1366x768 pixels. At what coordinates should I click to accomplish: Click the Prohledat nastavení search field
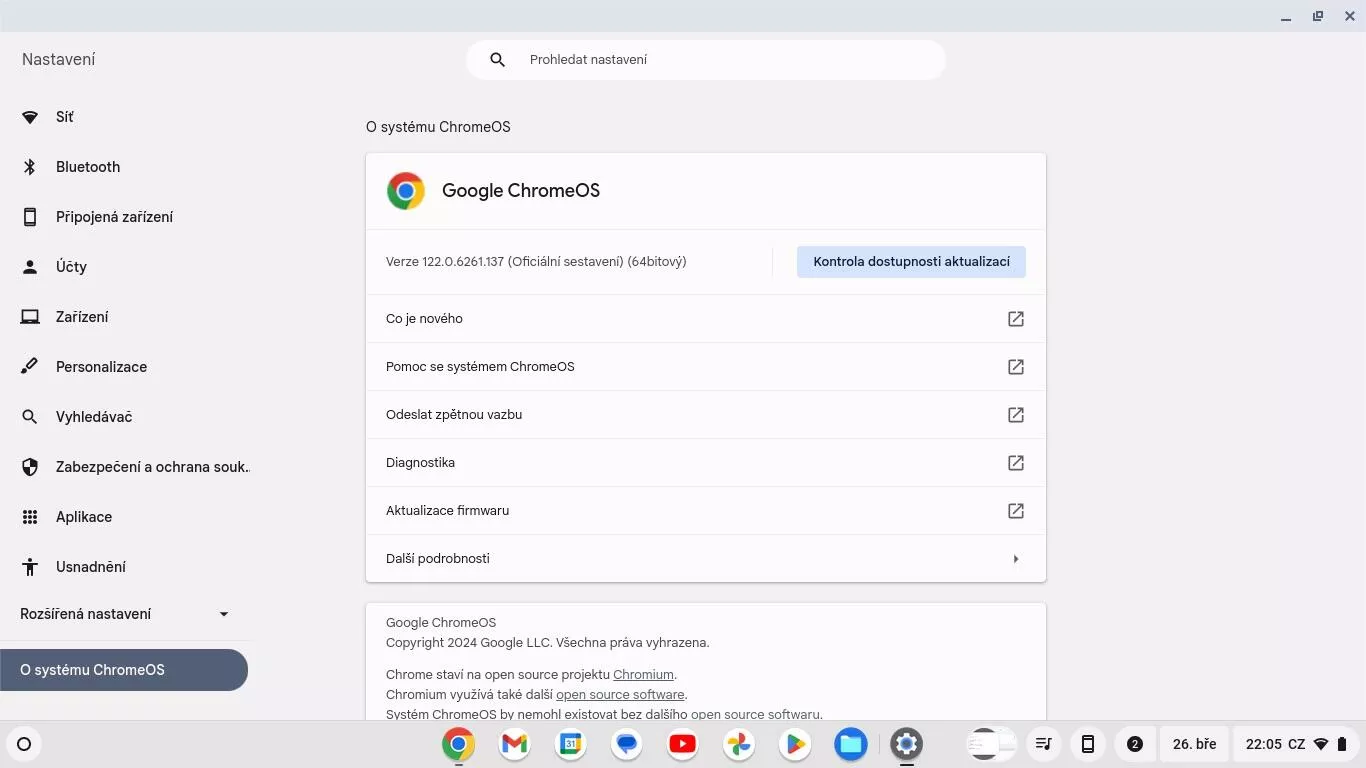[x=706, y=60]
